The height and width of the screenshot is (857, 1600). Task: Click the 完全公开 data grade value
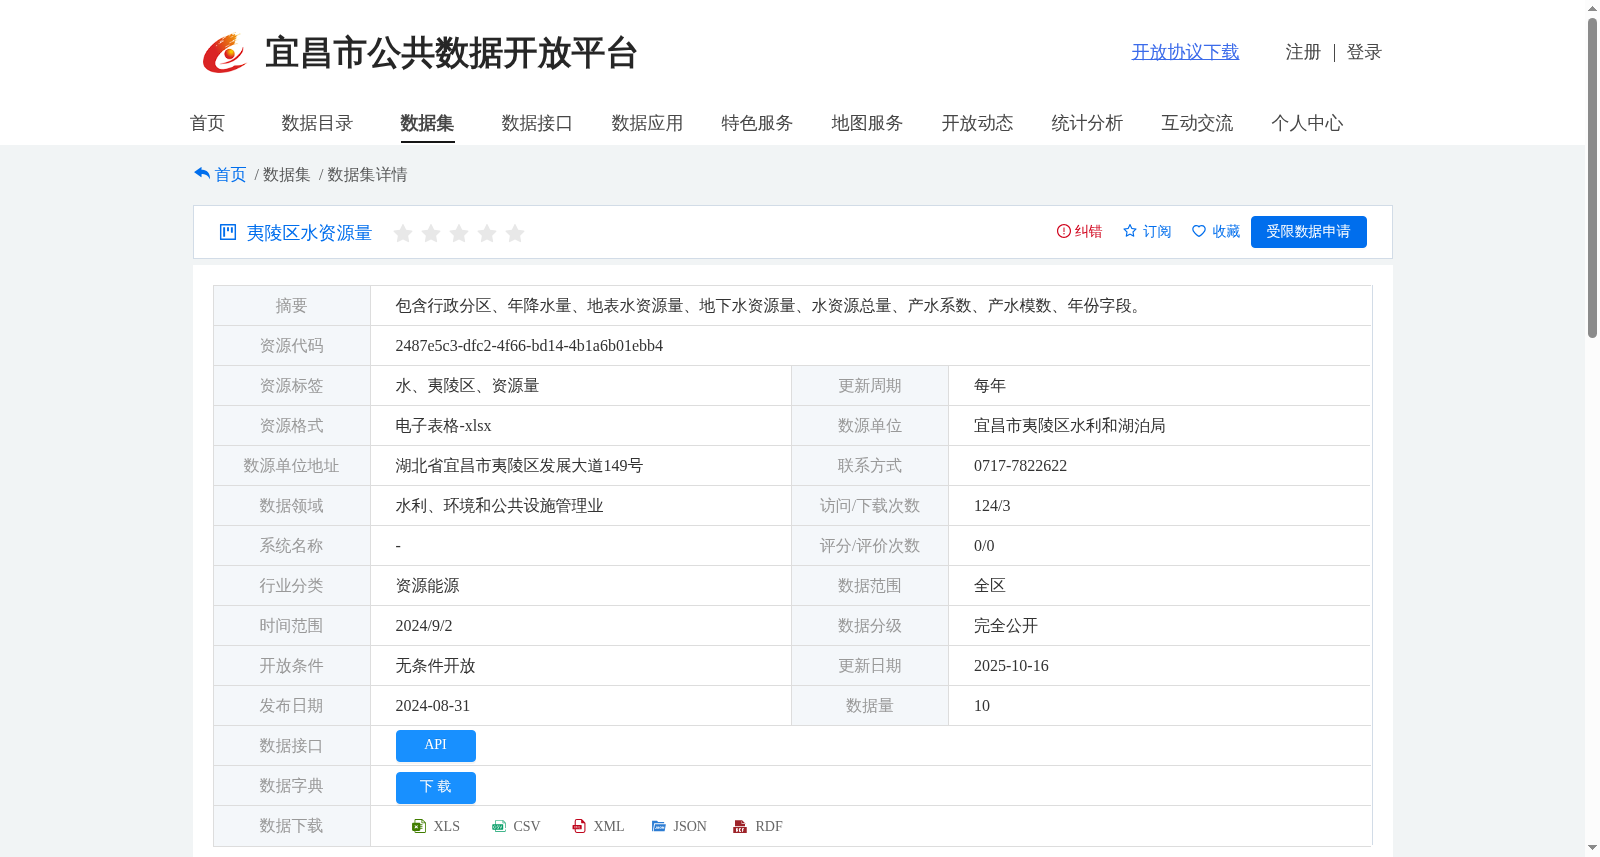point(1006,626)
